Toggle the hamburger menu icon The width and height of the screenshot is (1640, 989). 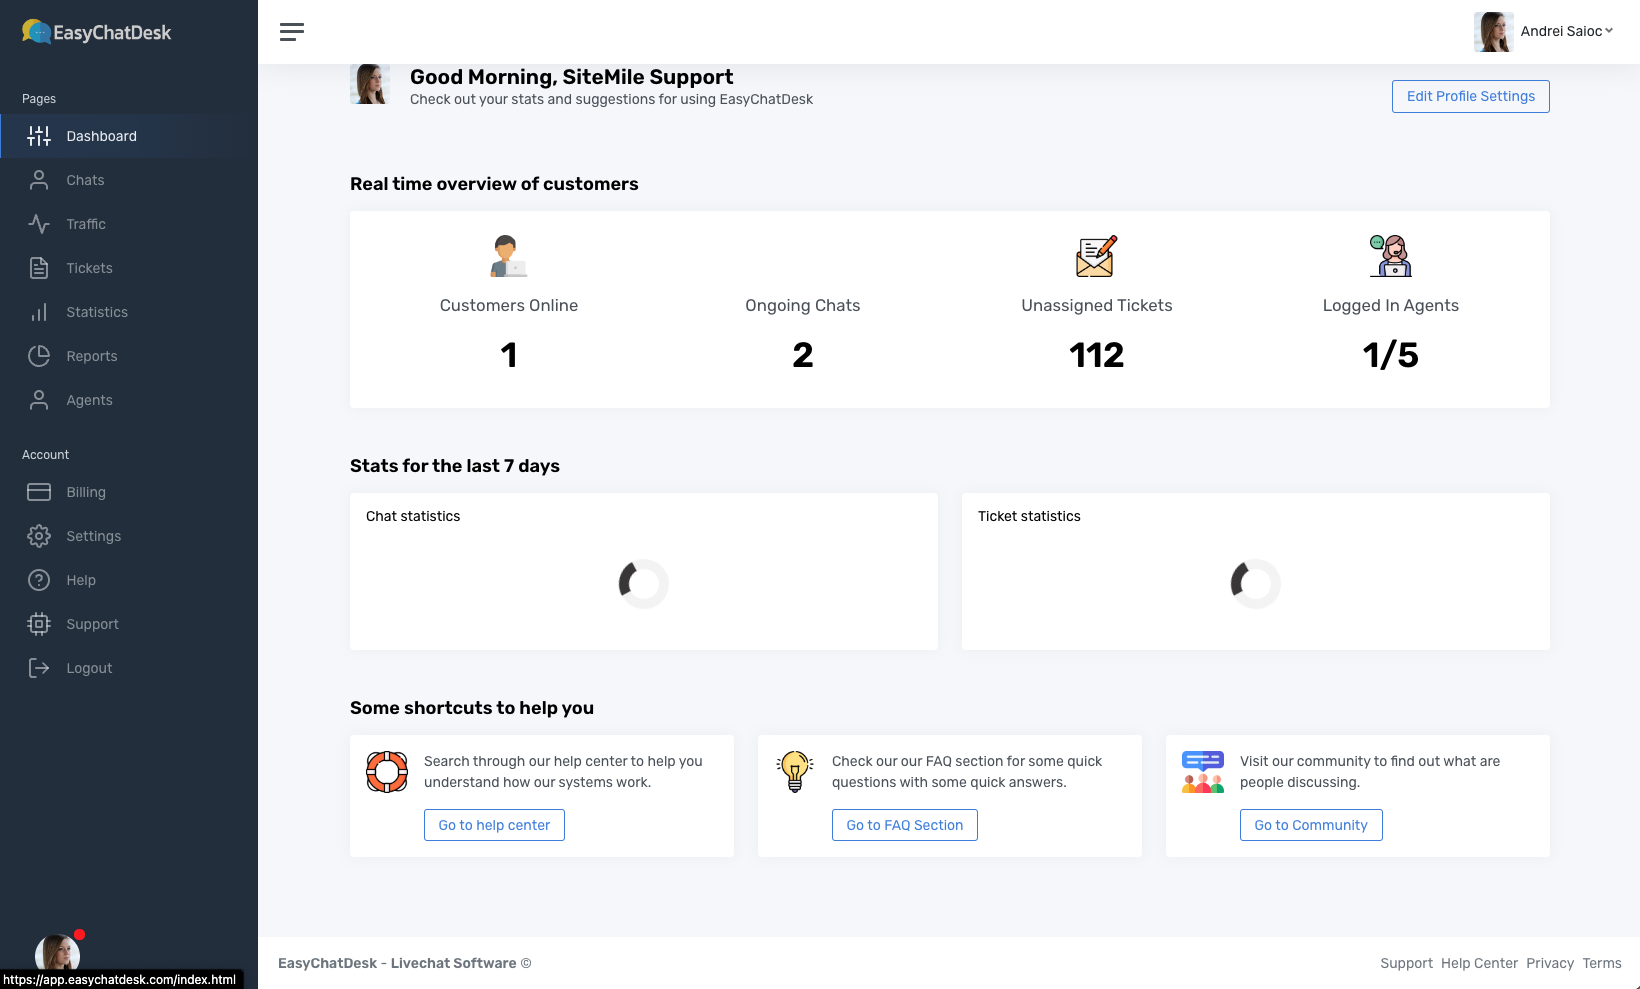[x=292, y=32]
